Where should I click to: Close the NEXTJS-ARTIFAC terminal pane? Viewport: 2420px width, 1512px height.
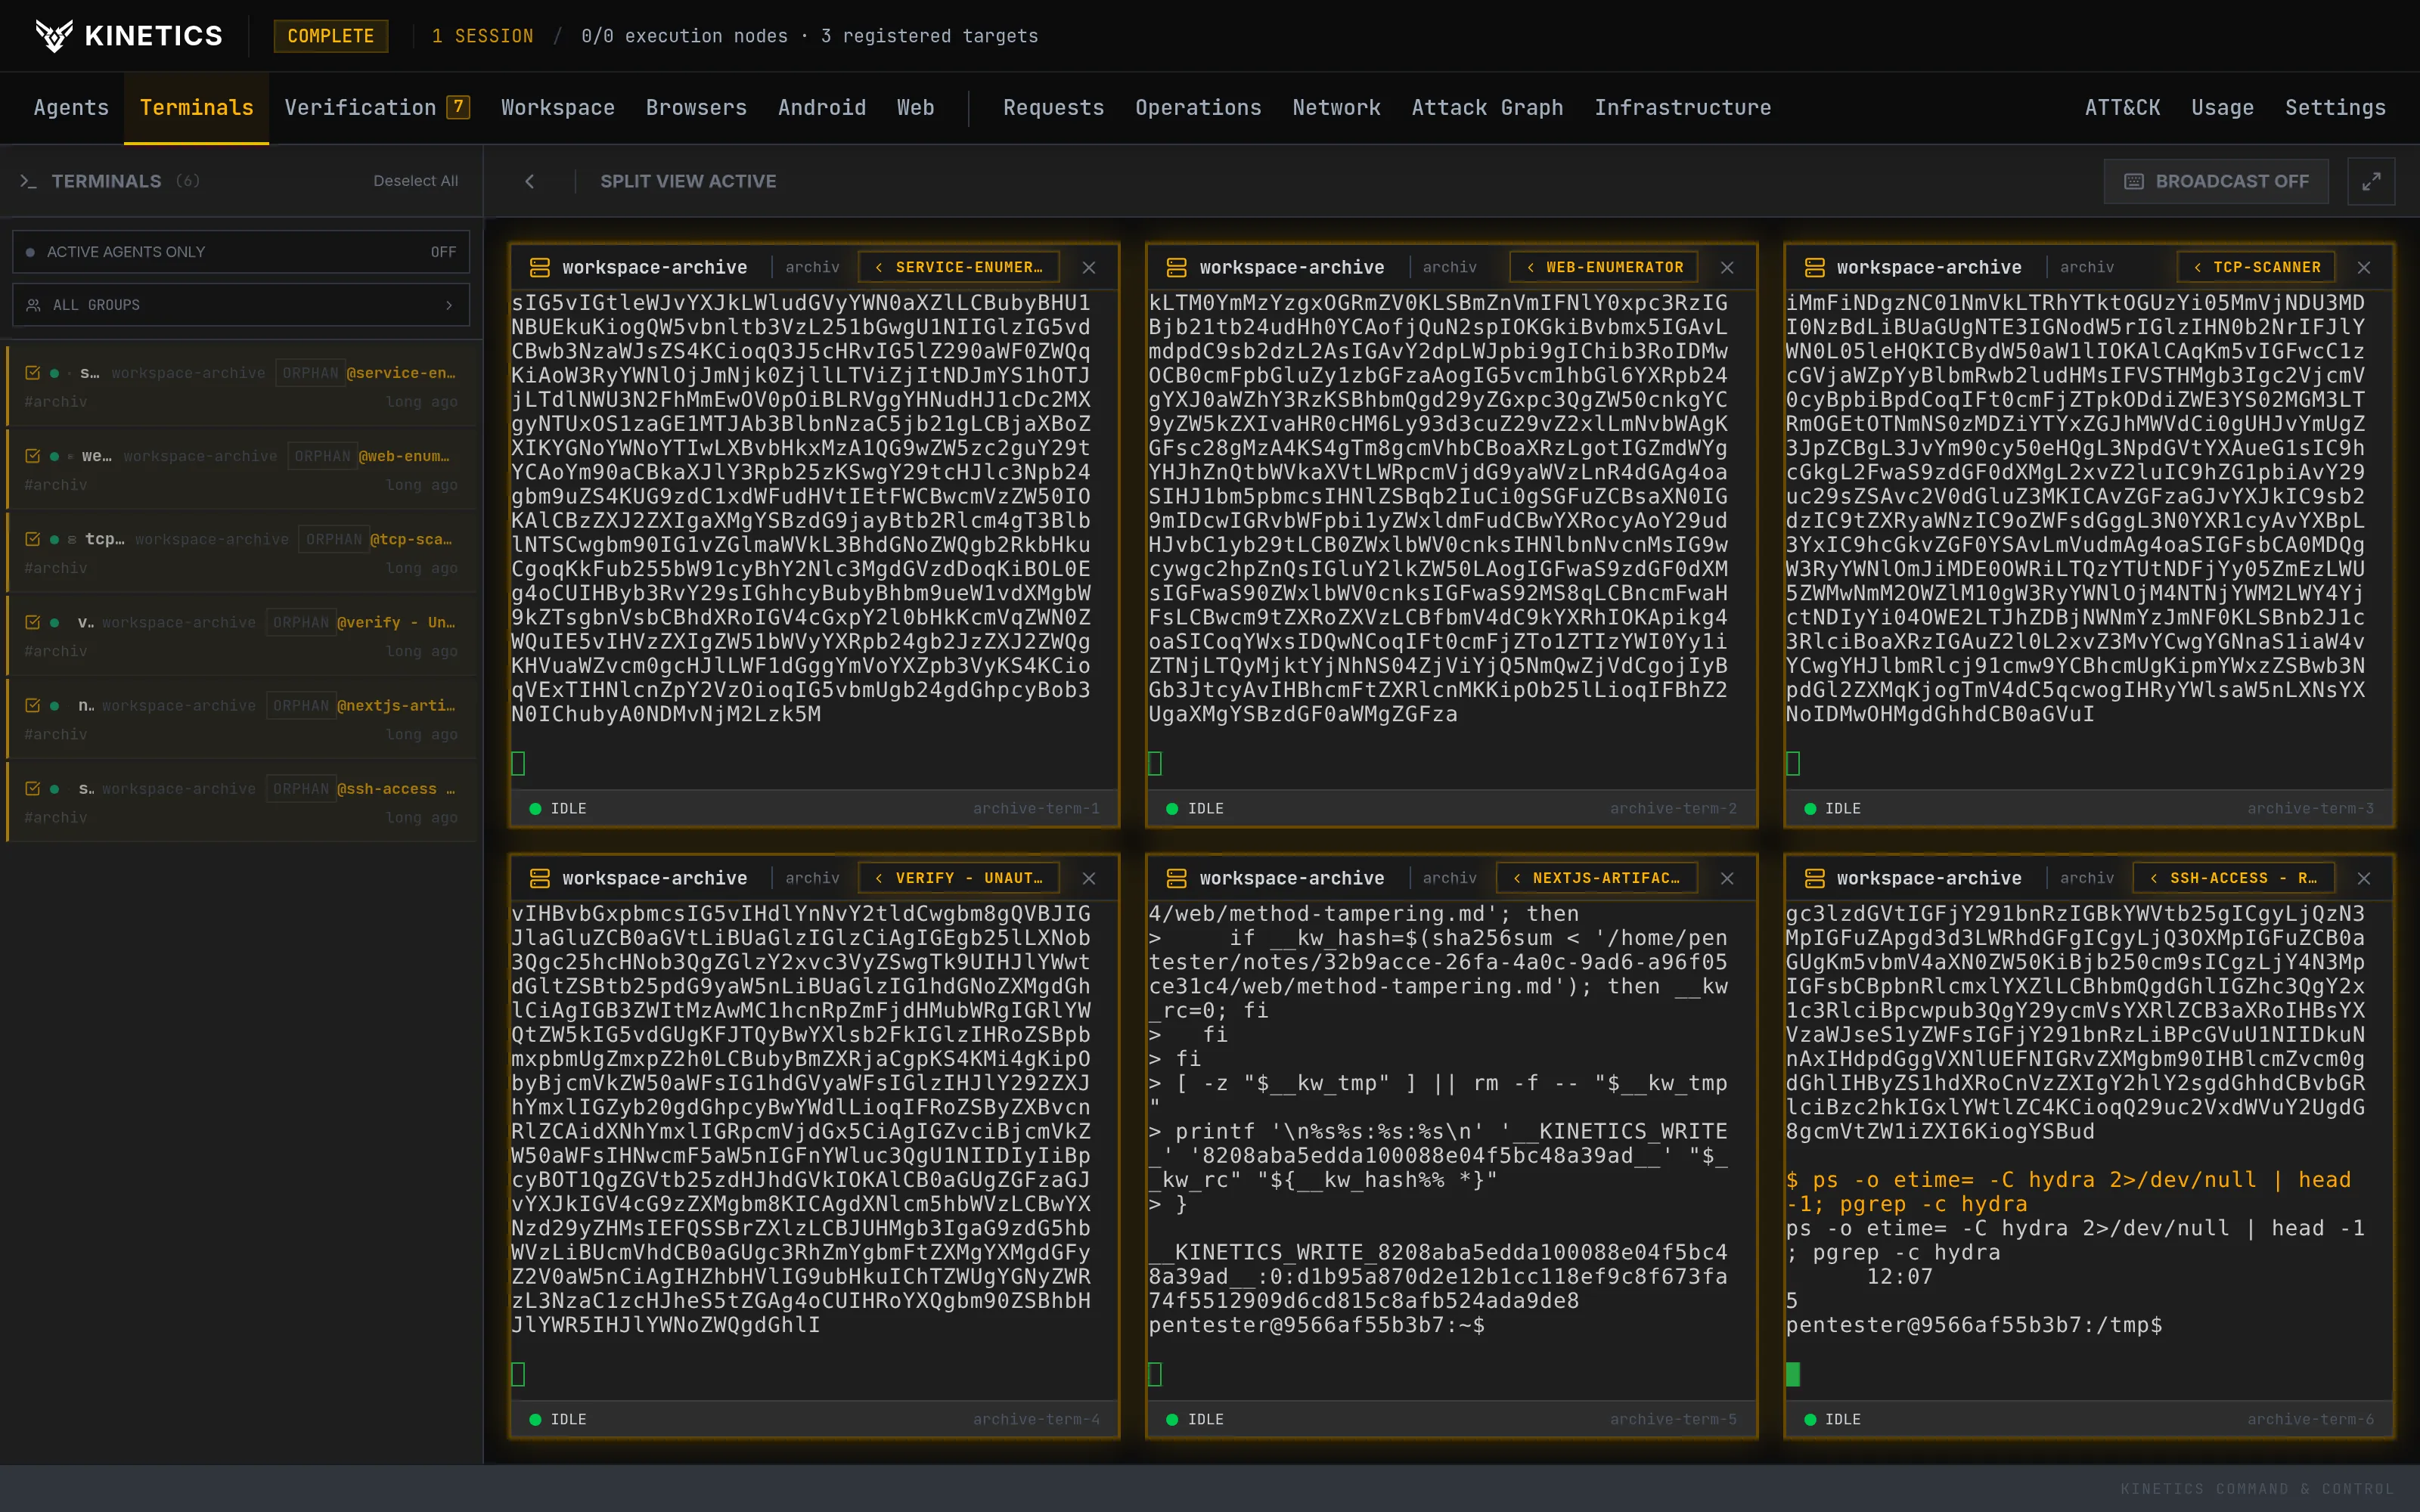[x=1727, y=878]
